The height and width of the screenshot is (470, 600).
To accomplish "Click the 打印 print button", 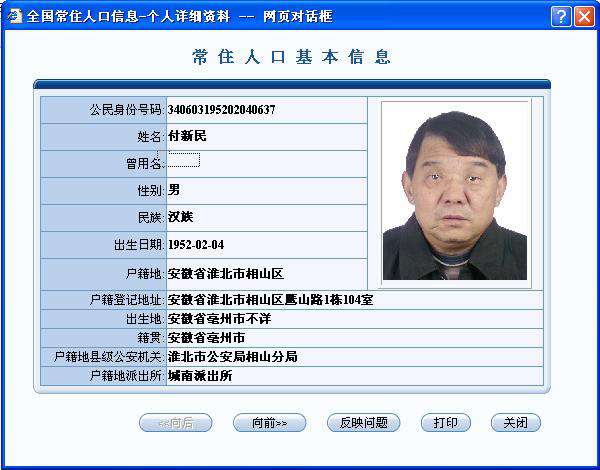I will [445, 423].
